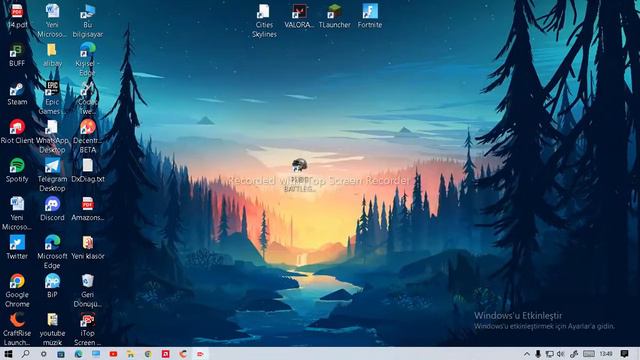This screenshot has height=360, width=640.
Task: Open the Kişisel - Edge shortcut
Action: pos(87,60)
